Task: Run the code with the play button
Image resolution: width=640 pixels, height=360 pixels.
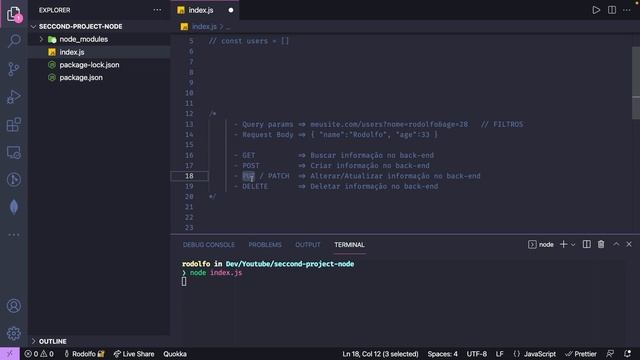Action: coord(596,10)
